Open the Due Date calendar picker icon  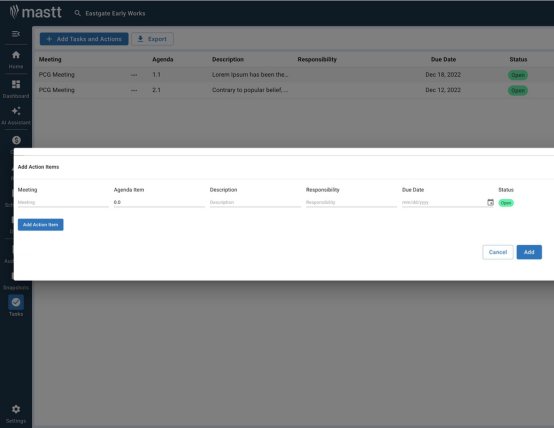click(x=490, y=202)
